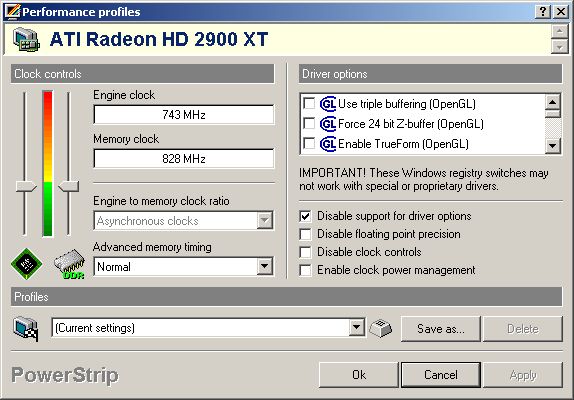Click the question mark help button in title bar

click(543, 12)
